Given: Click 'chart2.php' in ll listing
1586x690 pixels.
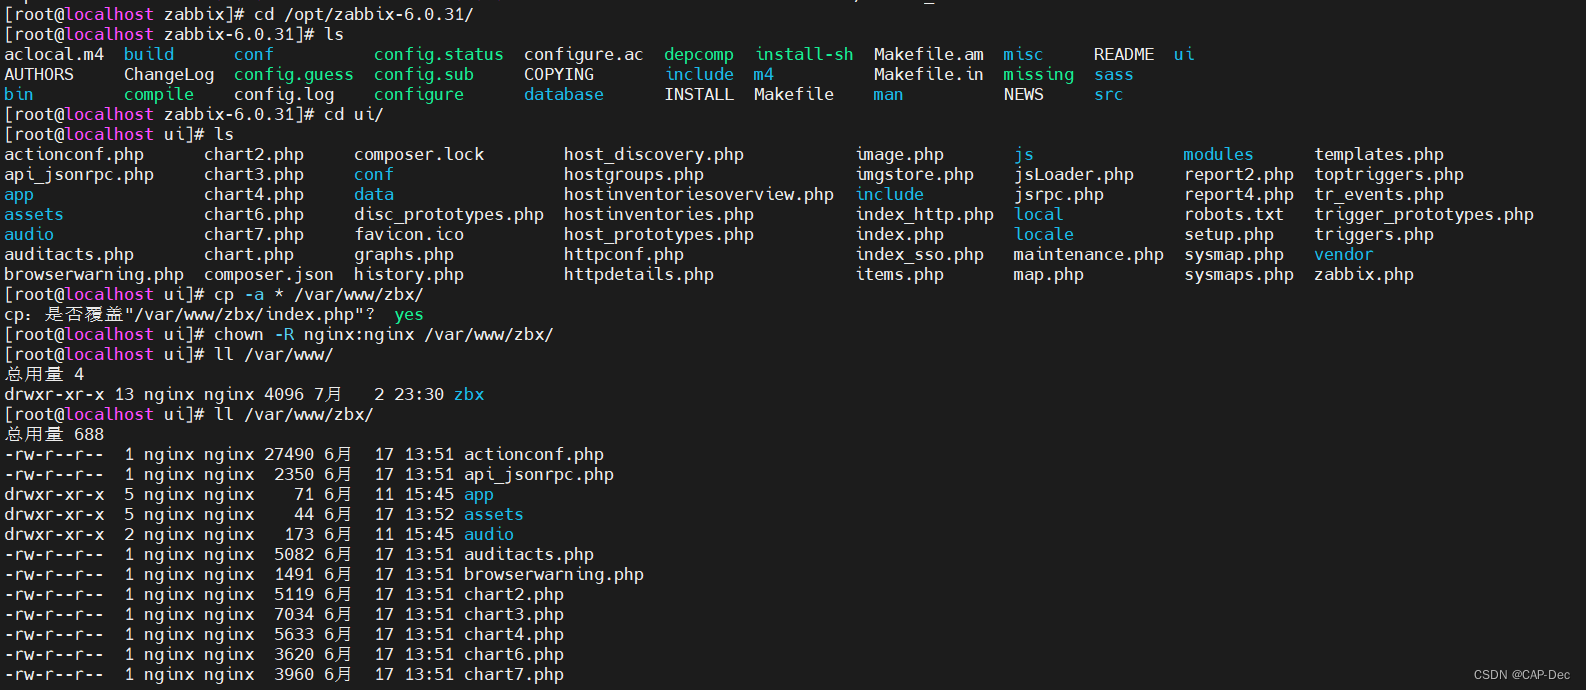Looking at the screenshot, I should pos(514,594).
